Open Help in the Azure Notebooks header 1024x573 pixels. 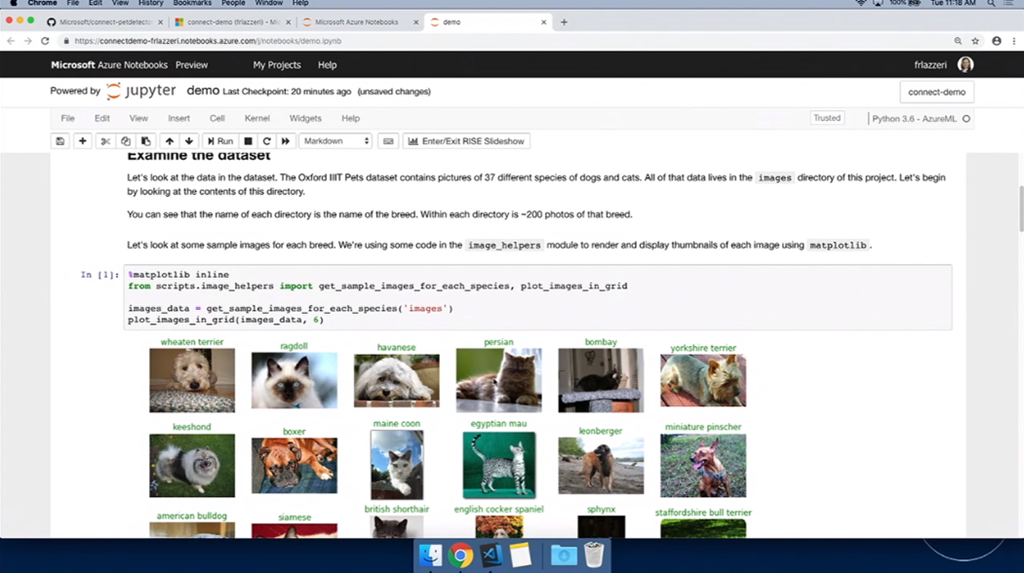click(327, 65)
